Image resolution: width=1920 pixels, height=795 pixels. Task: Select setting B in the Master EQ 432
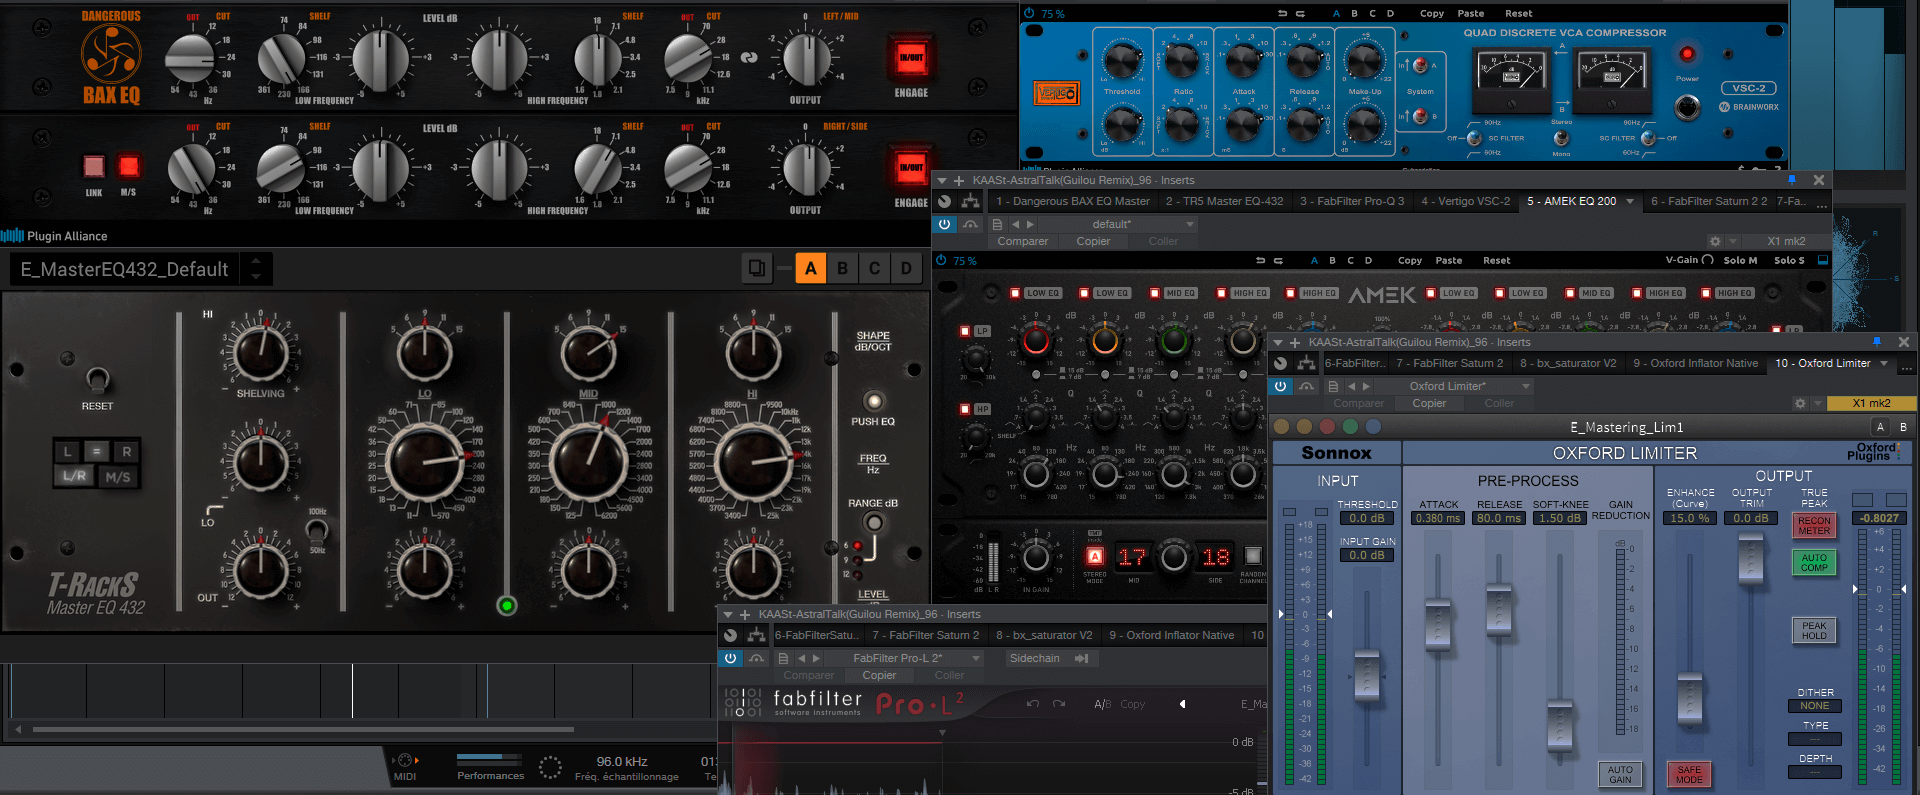(843, 268)
